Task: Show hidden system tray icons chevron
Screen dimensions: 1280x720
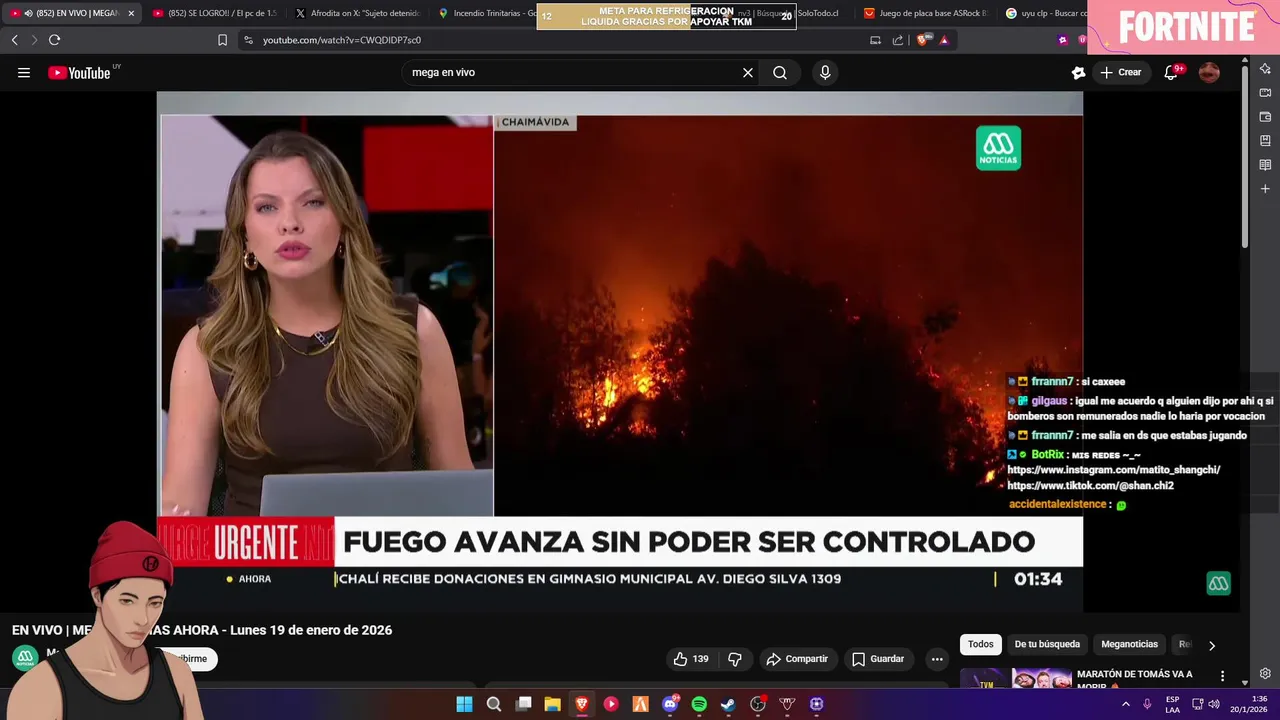Action: pos(1126,704)
